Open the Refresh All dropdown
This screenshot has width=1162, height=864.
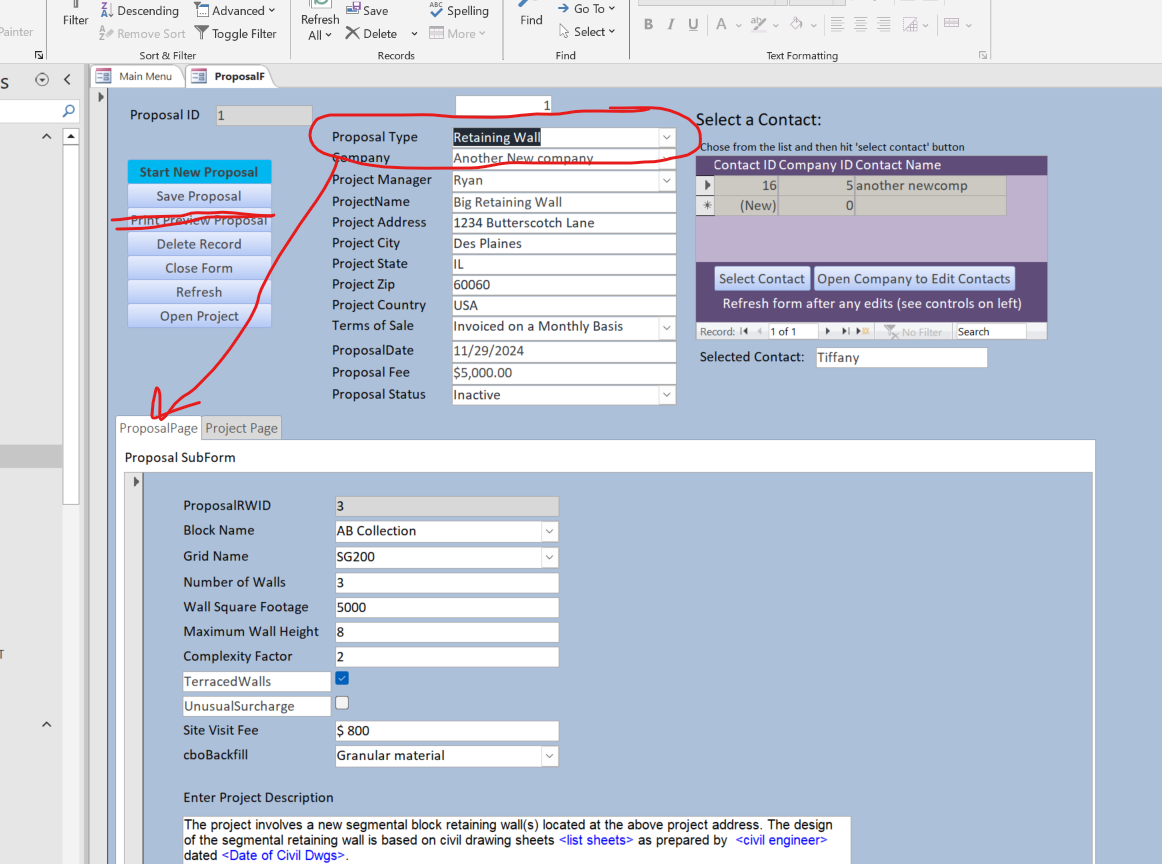tap(319, 27)
